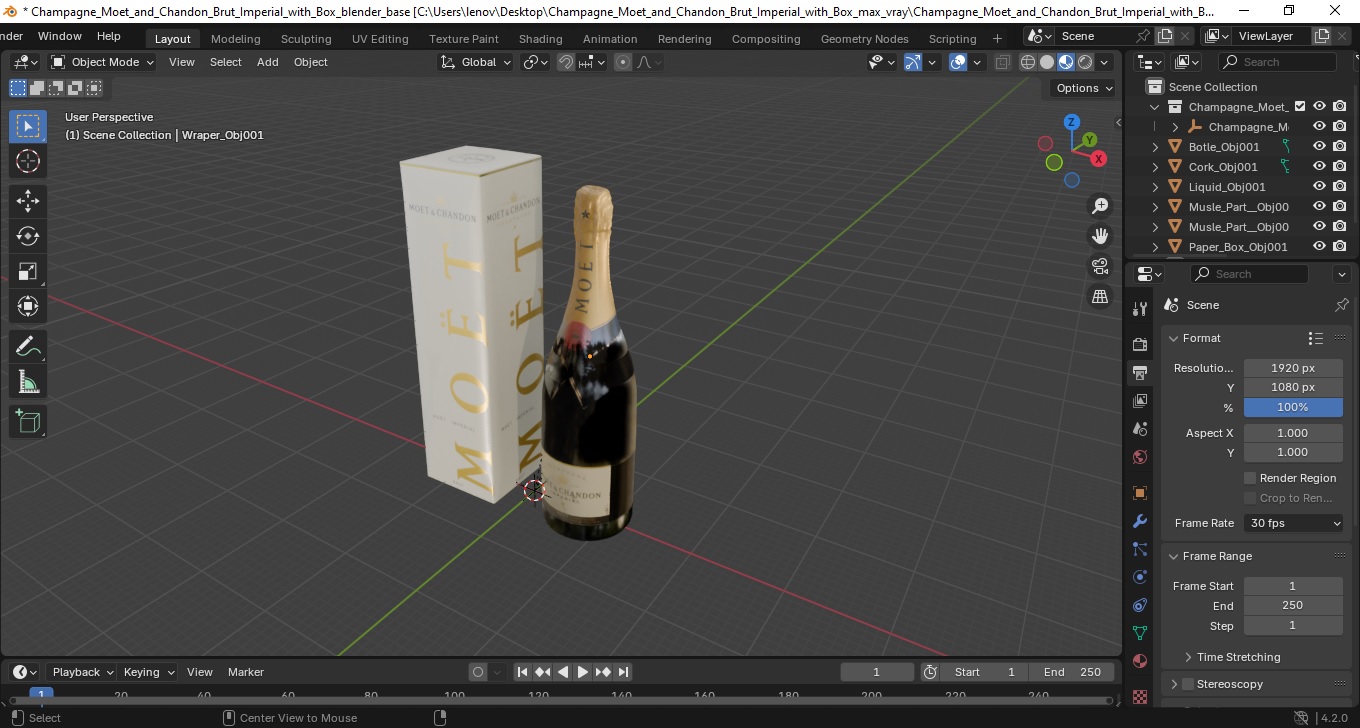Select the Measure tool
Screen dimensions: 1360x728
[x=28, y=382]
